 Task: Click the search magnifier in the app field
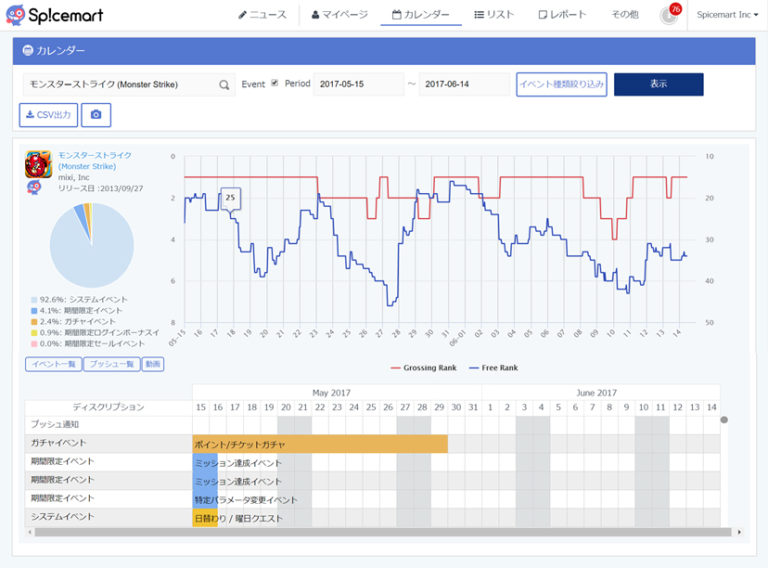tap(224, 85)
